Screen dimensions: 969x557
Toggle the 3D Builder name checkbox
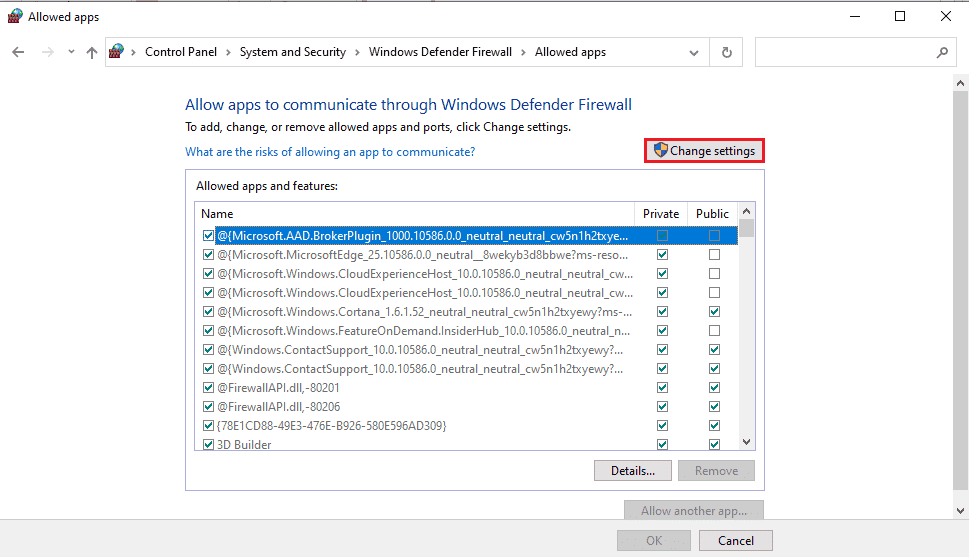(208, 445)
